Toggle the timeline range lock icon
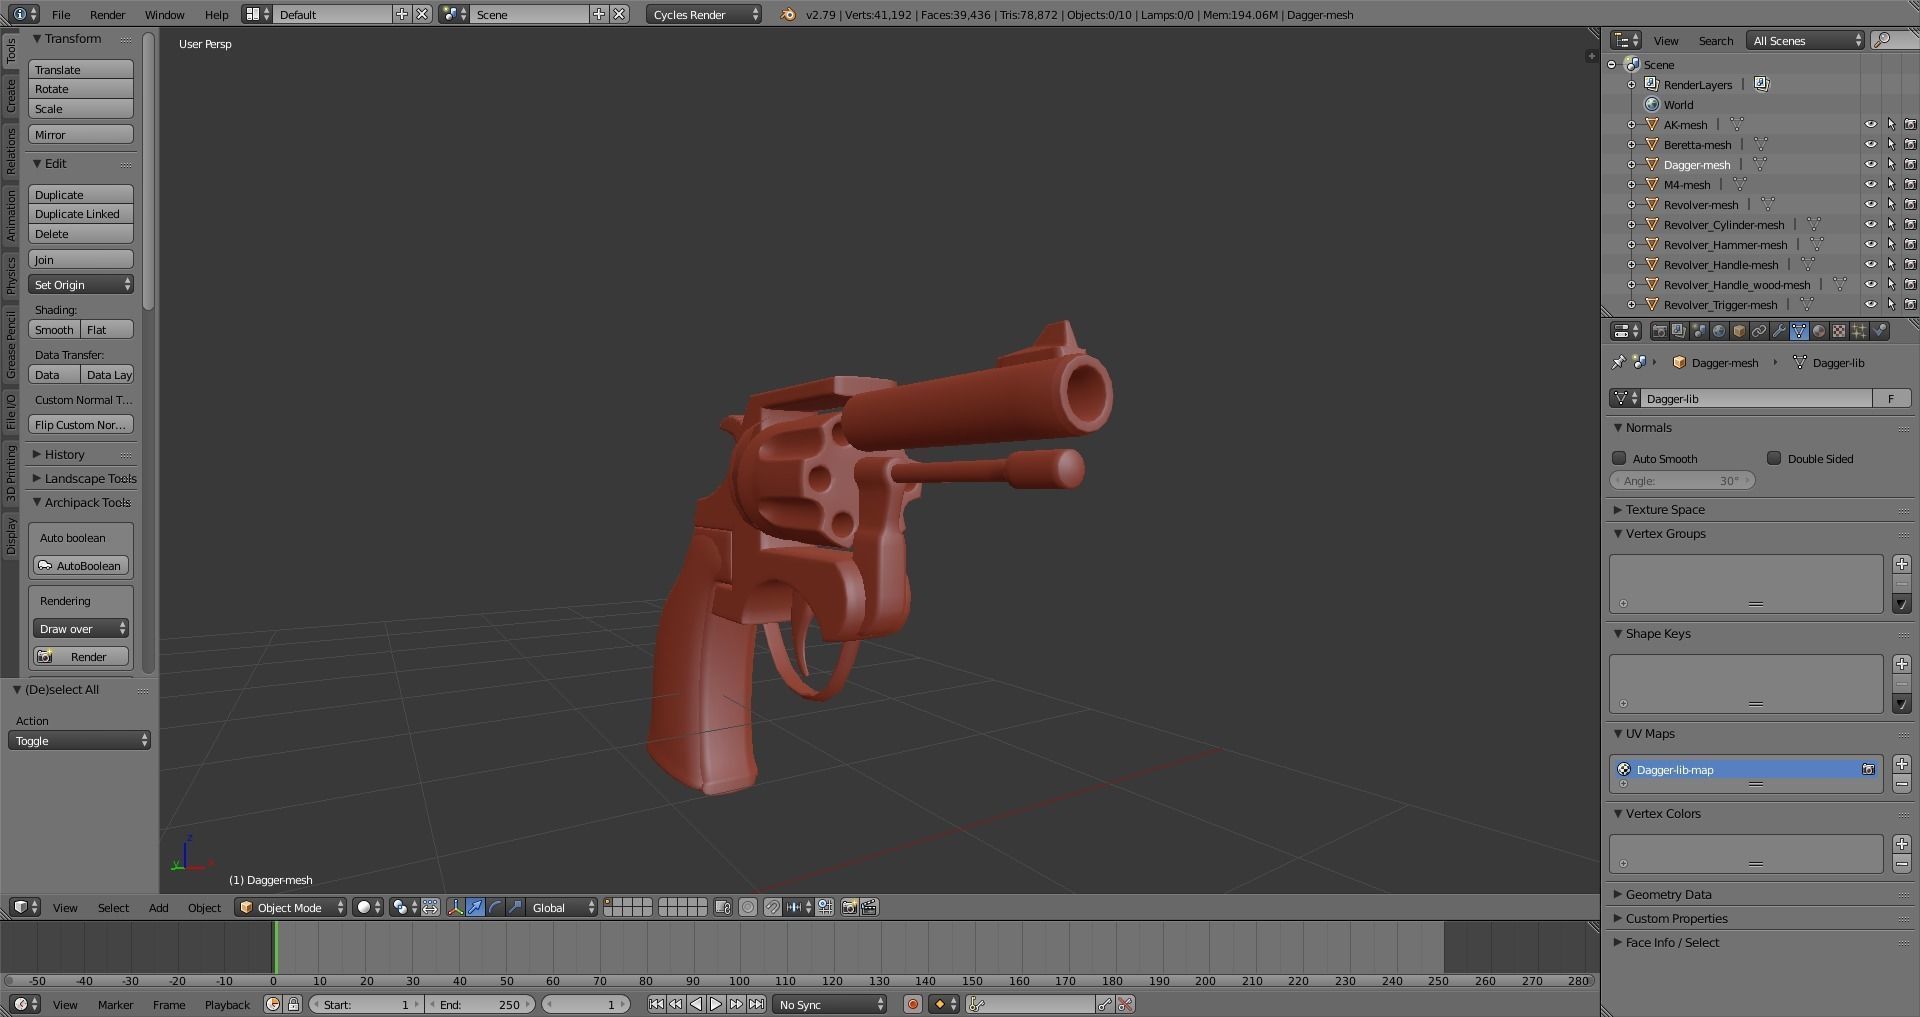The height and width of the screenshot is (1017, 1920). 293,1004
